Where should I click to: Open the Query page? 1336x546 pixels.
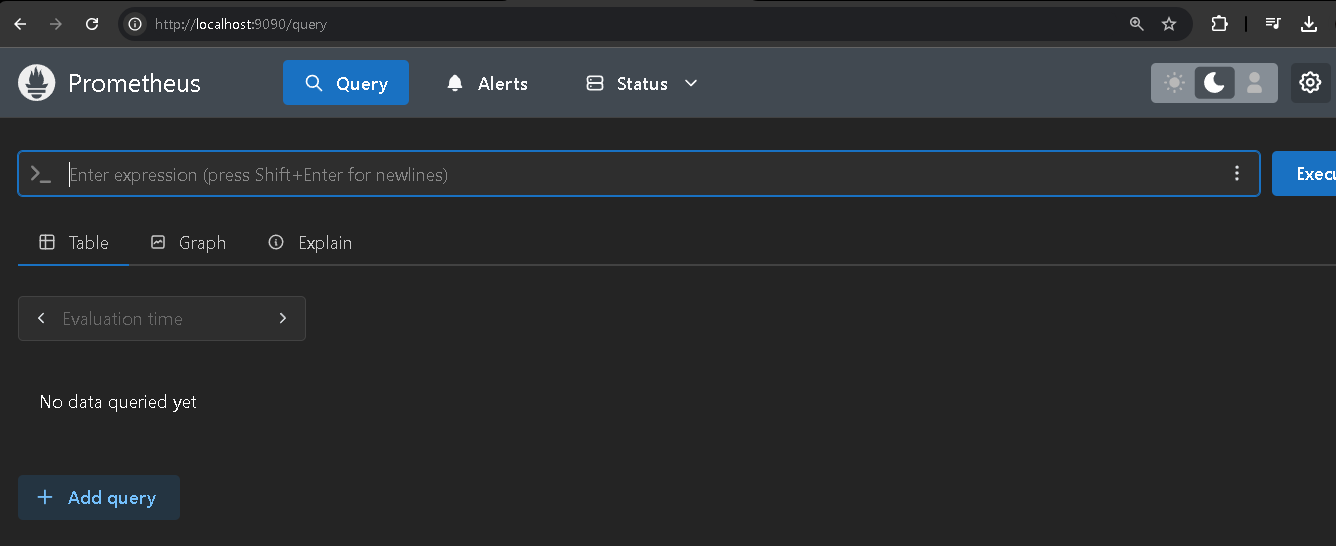point(346,83)
